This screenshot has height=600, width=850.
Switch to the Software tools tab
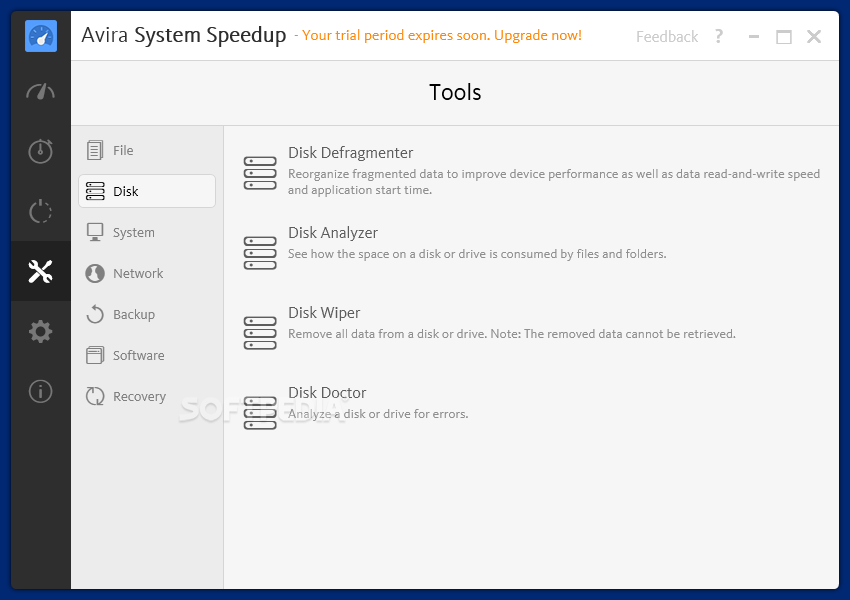[147, 356]
